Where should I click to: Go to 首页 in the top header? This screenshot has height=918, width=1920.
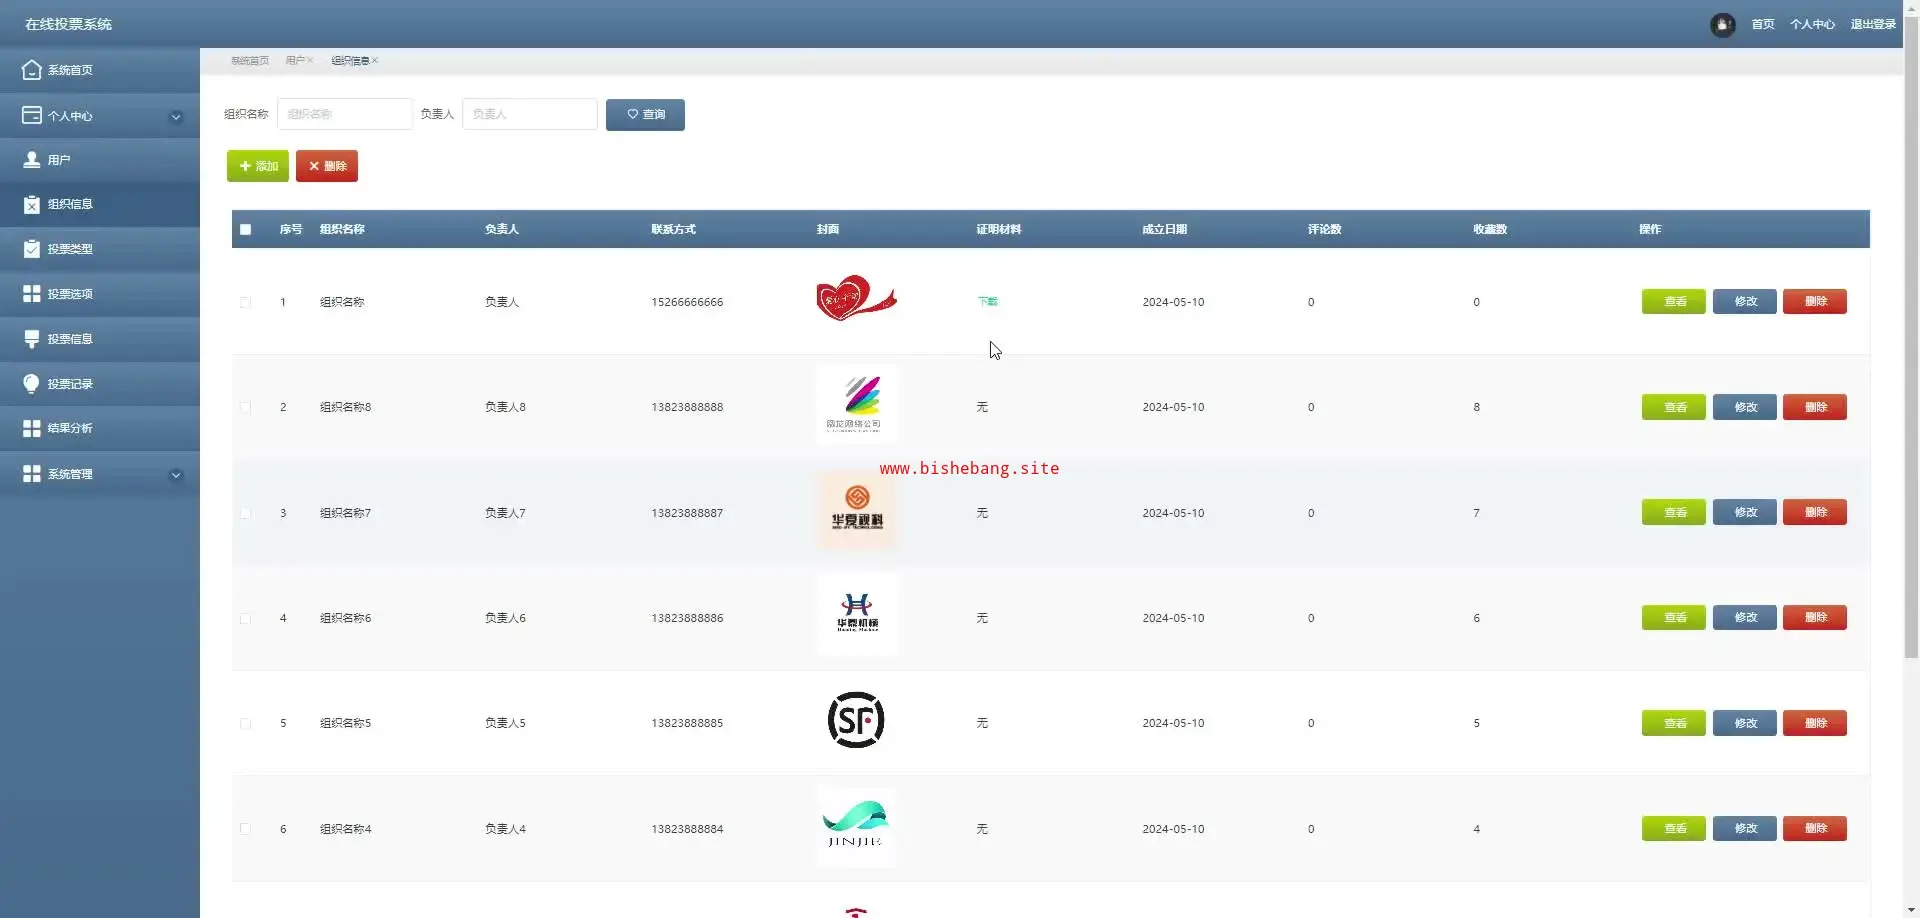tap(1763, 24)
